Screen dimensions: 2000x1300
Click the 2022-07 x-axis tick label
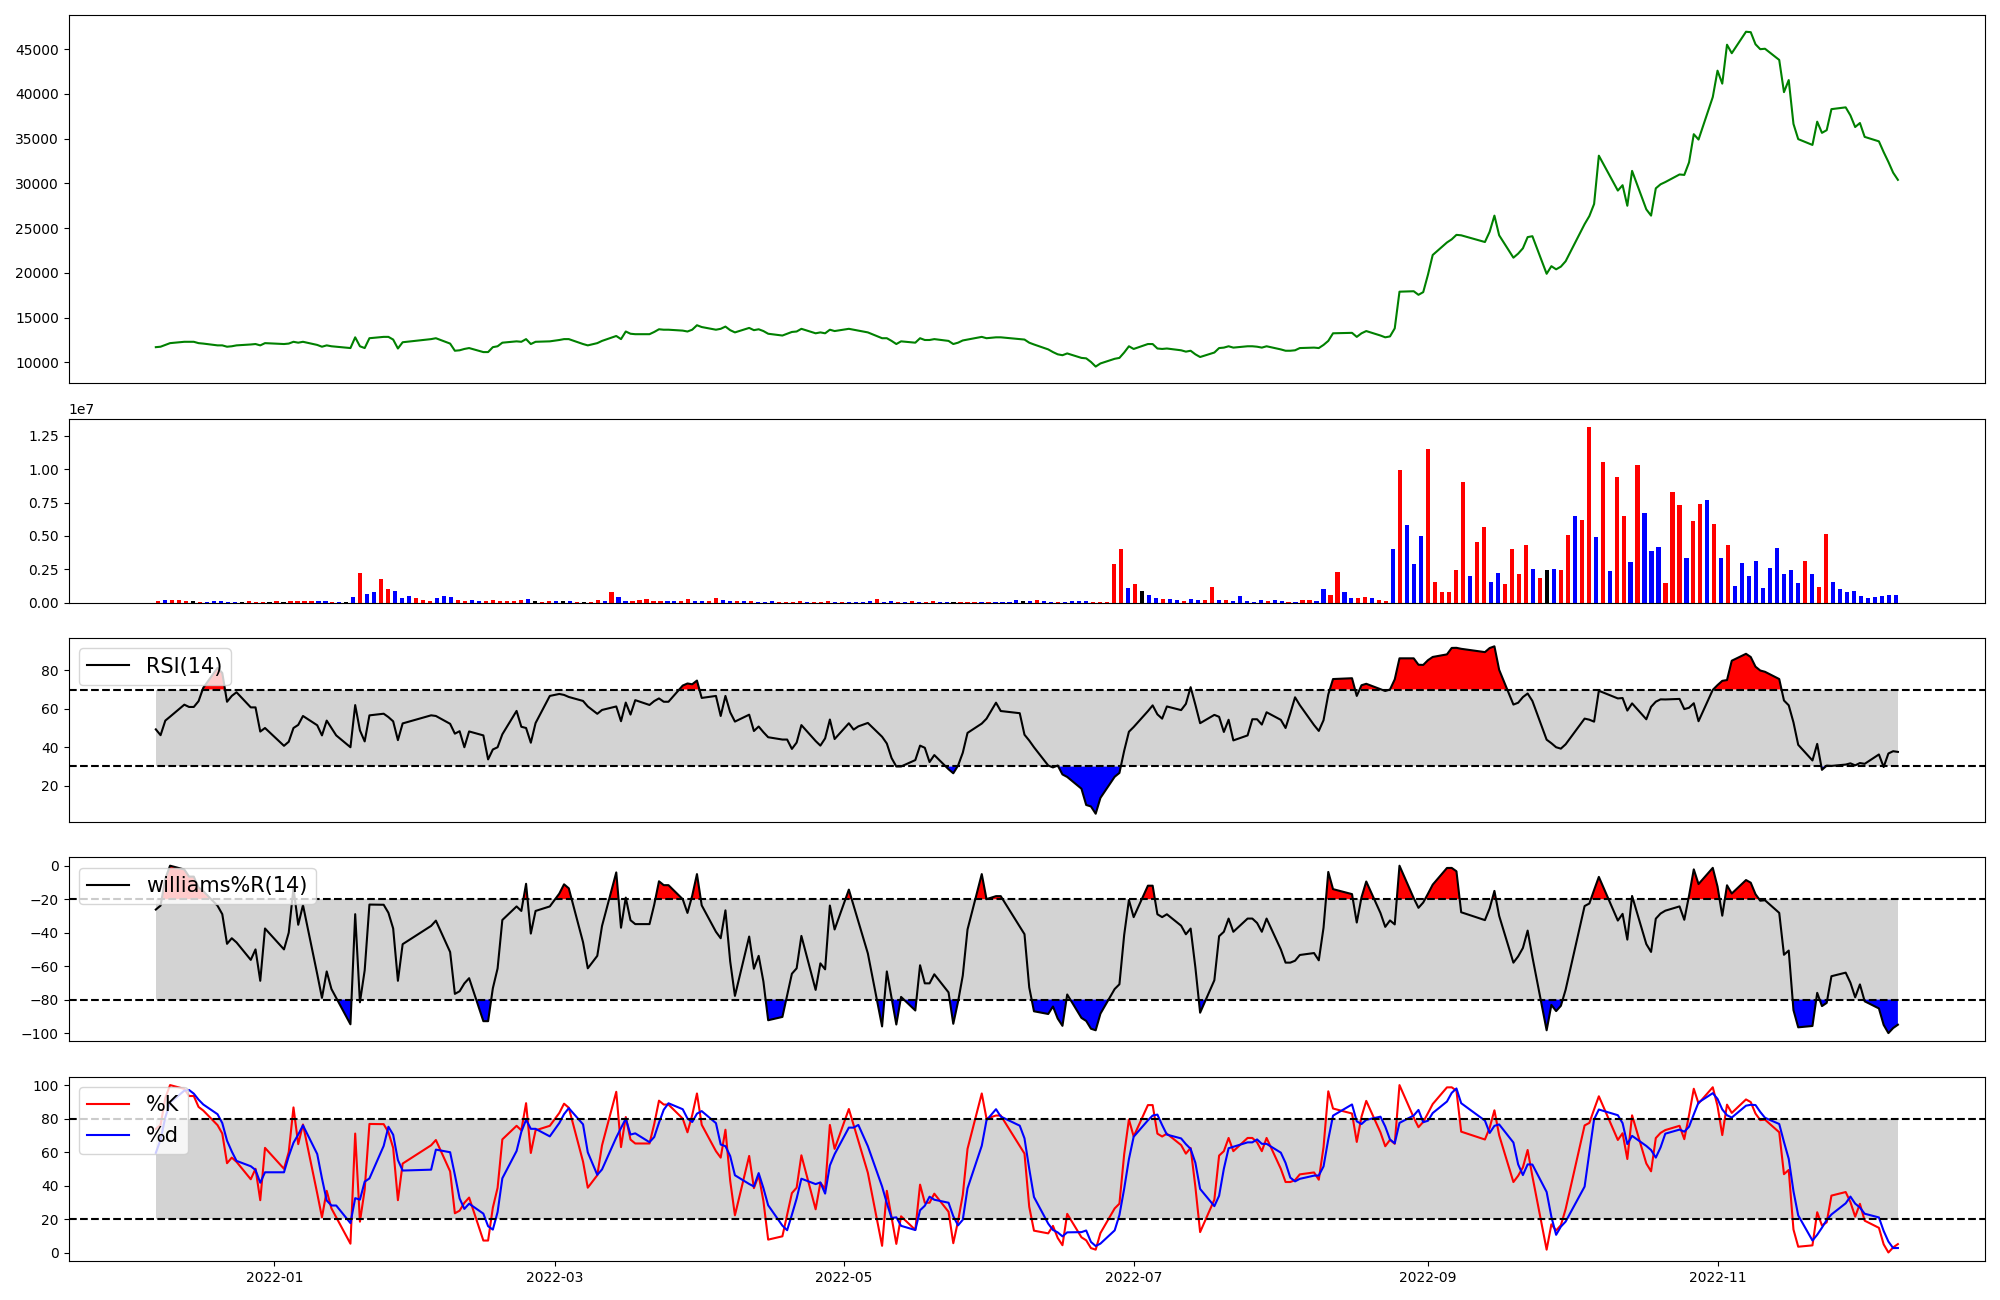tap(1135, 1277)
